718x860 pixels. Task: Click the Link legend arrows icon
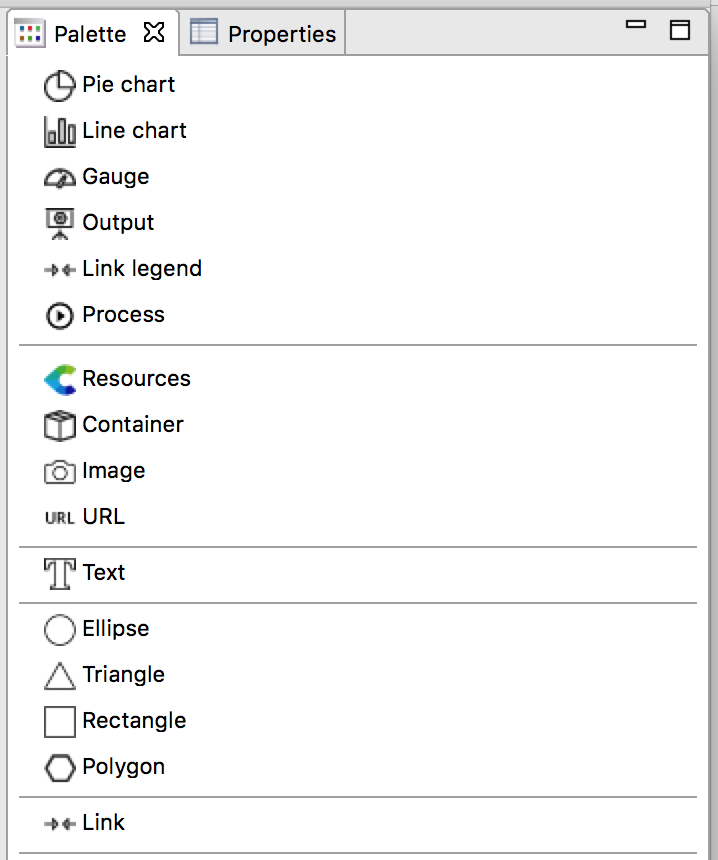60,270
